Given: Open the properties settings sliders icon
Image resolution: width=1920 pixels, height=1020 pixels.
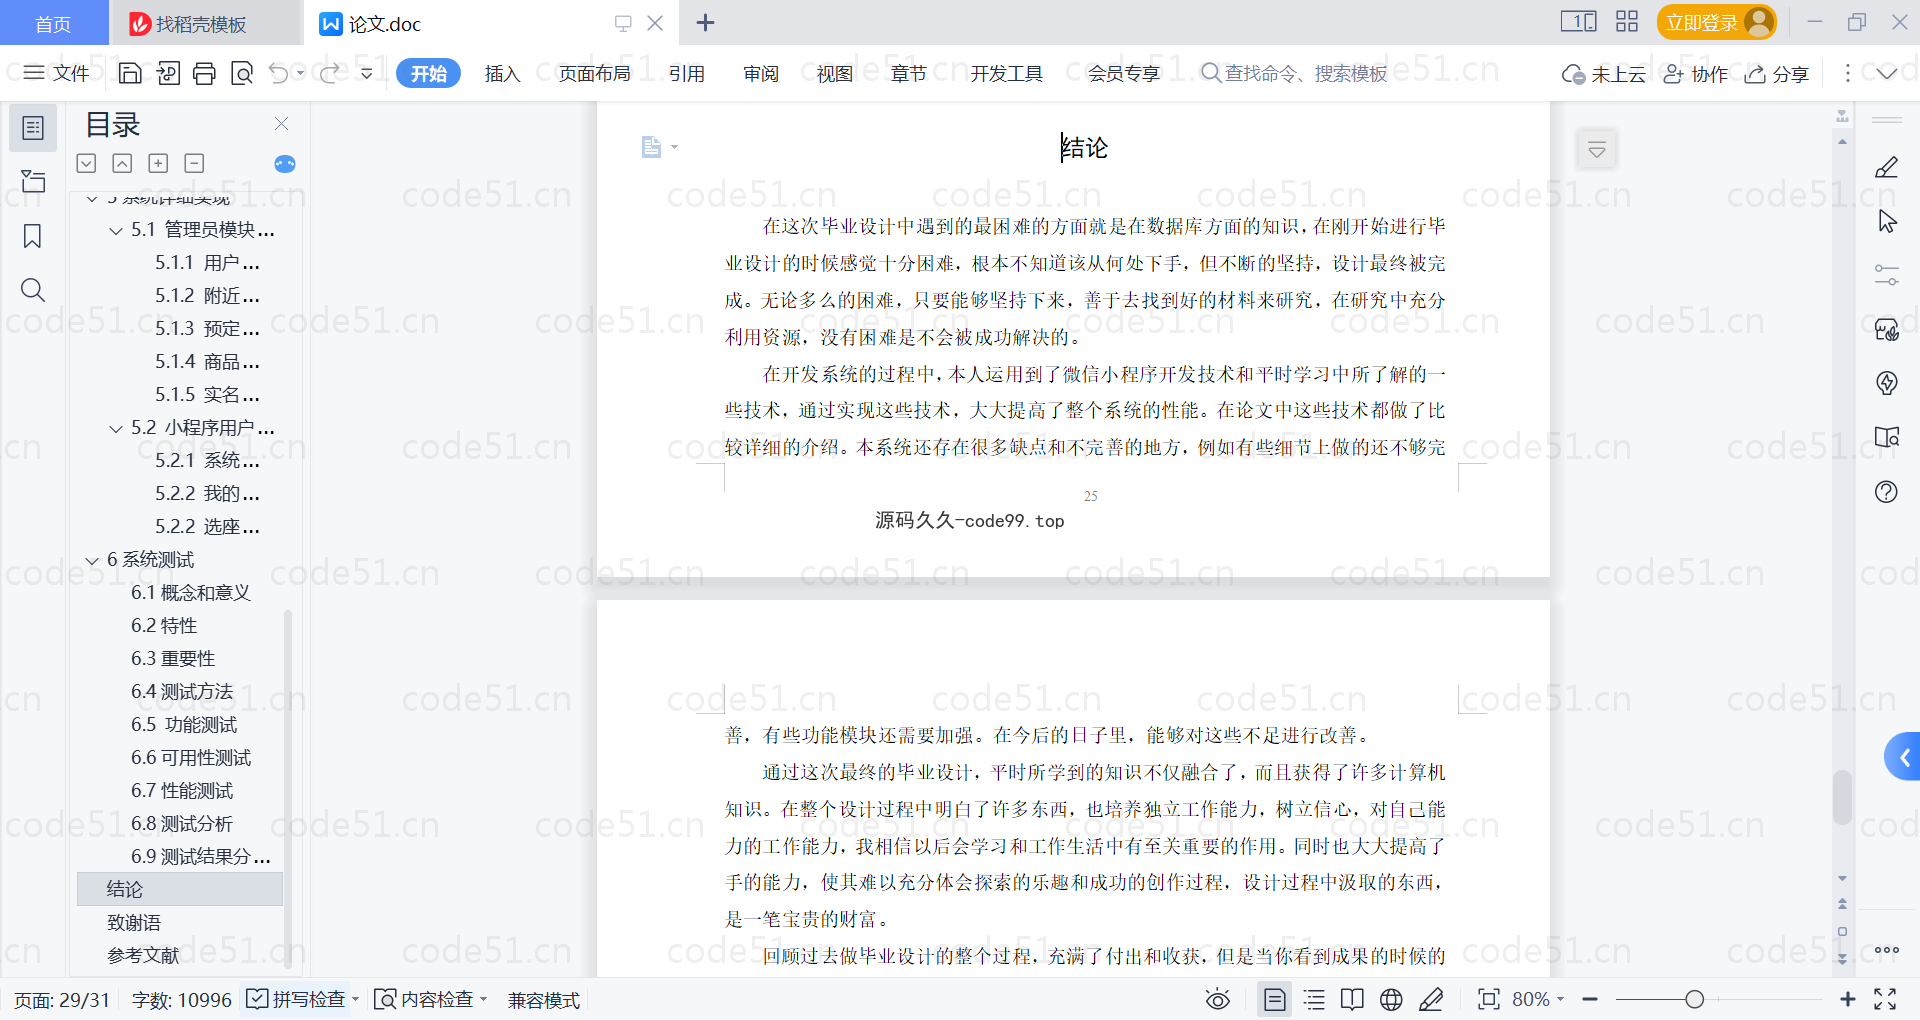Looking at the screenshot, I should (x=1886, y=275).
